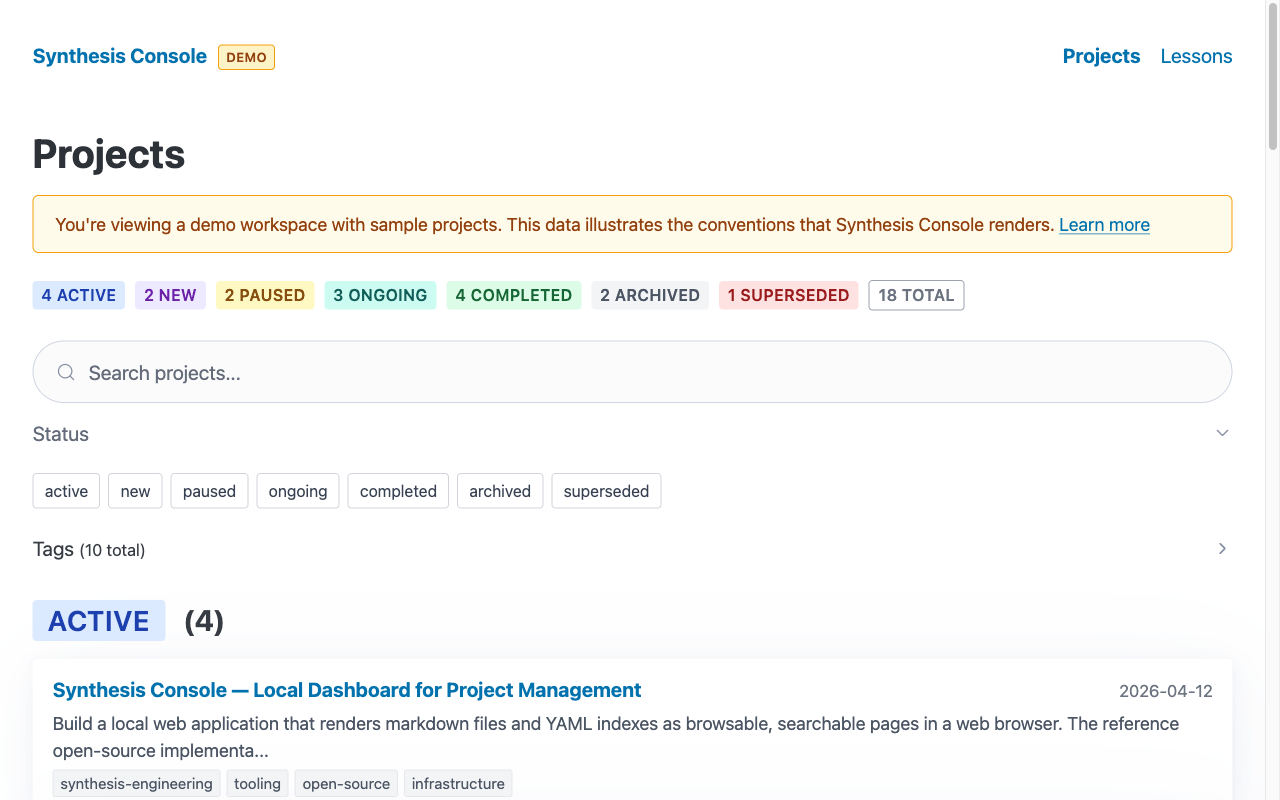Open the Synthesis Console dashboard project
The width and height of the screenshot is (1280, 800).
[346, 690]
